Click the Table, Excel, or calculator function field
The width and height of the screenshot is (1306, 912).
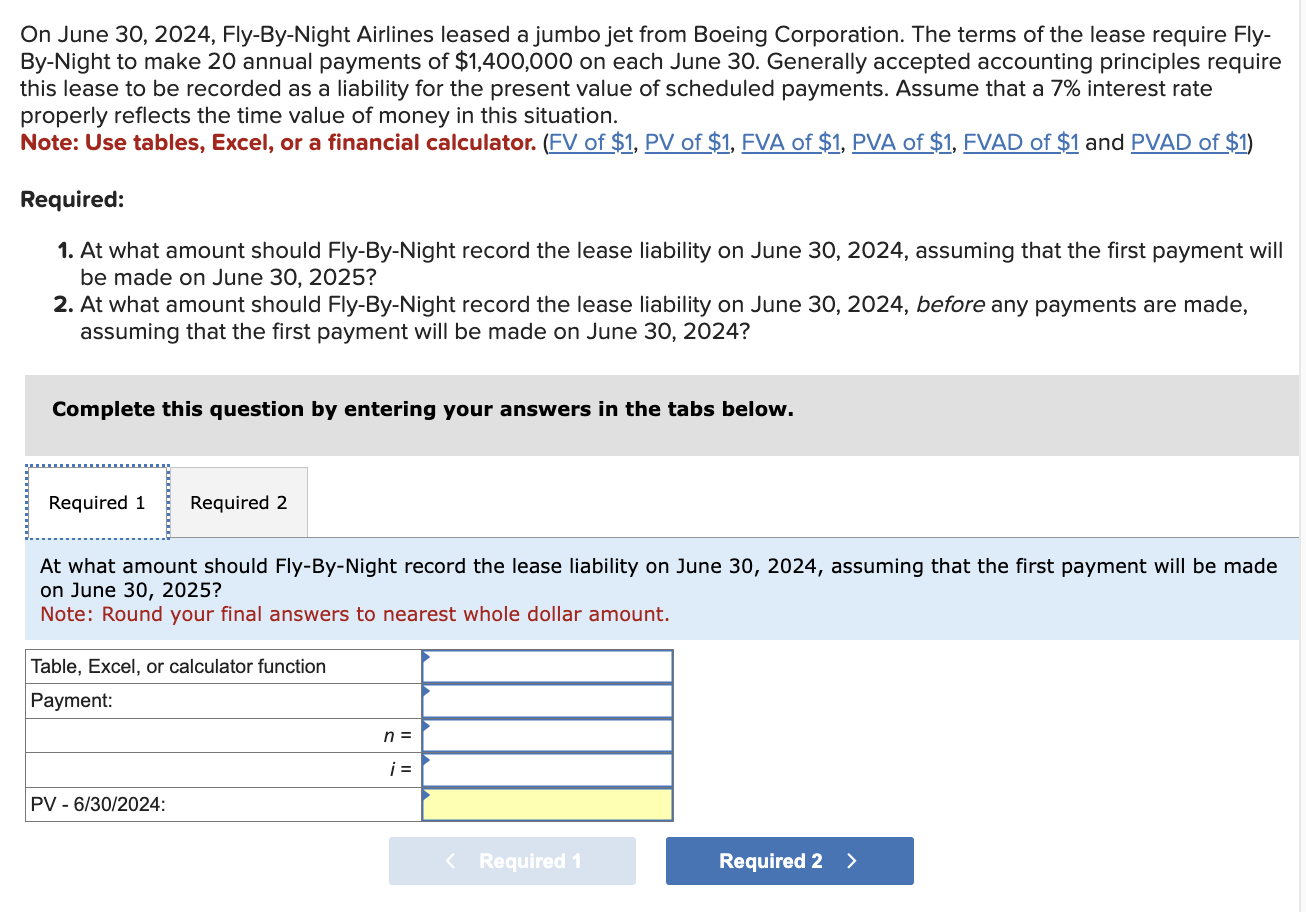[x=548, y=665]
